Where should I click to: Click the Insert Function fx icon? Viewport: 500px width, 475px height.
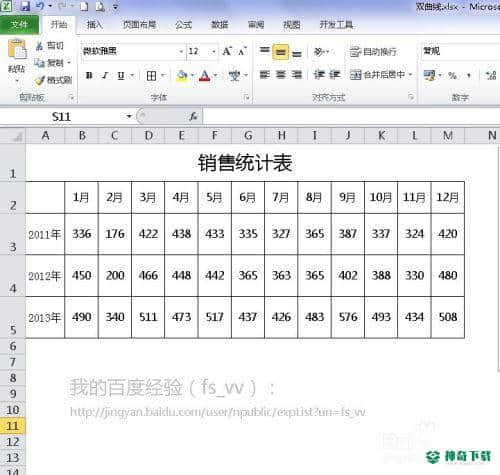pyautogui.click(x=193, y=116)
